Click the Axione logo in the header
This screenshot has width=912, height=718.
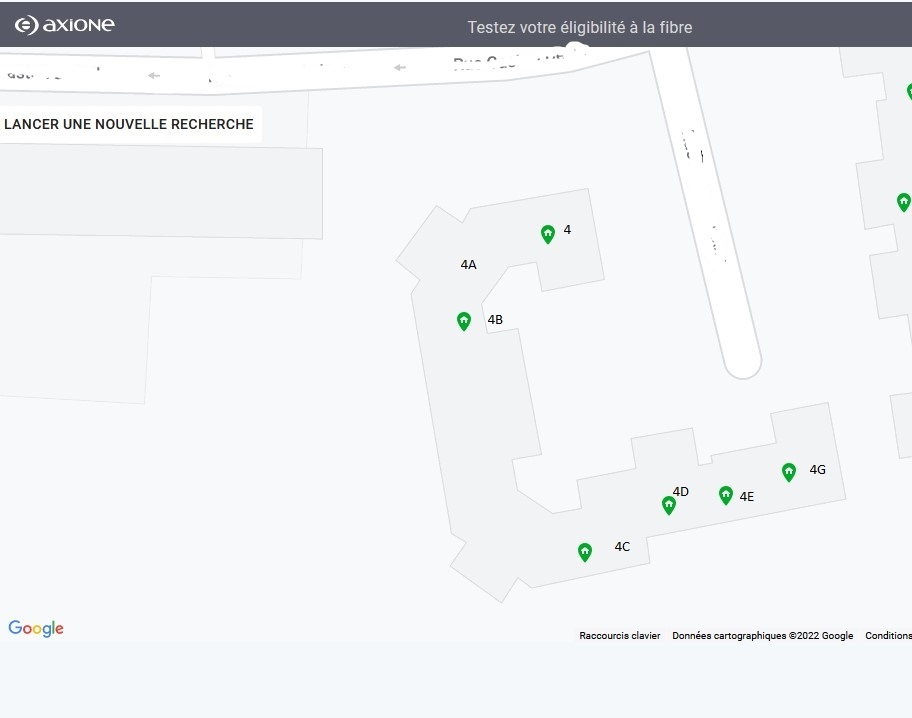(x=65, y=25)
